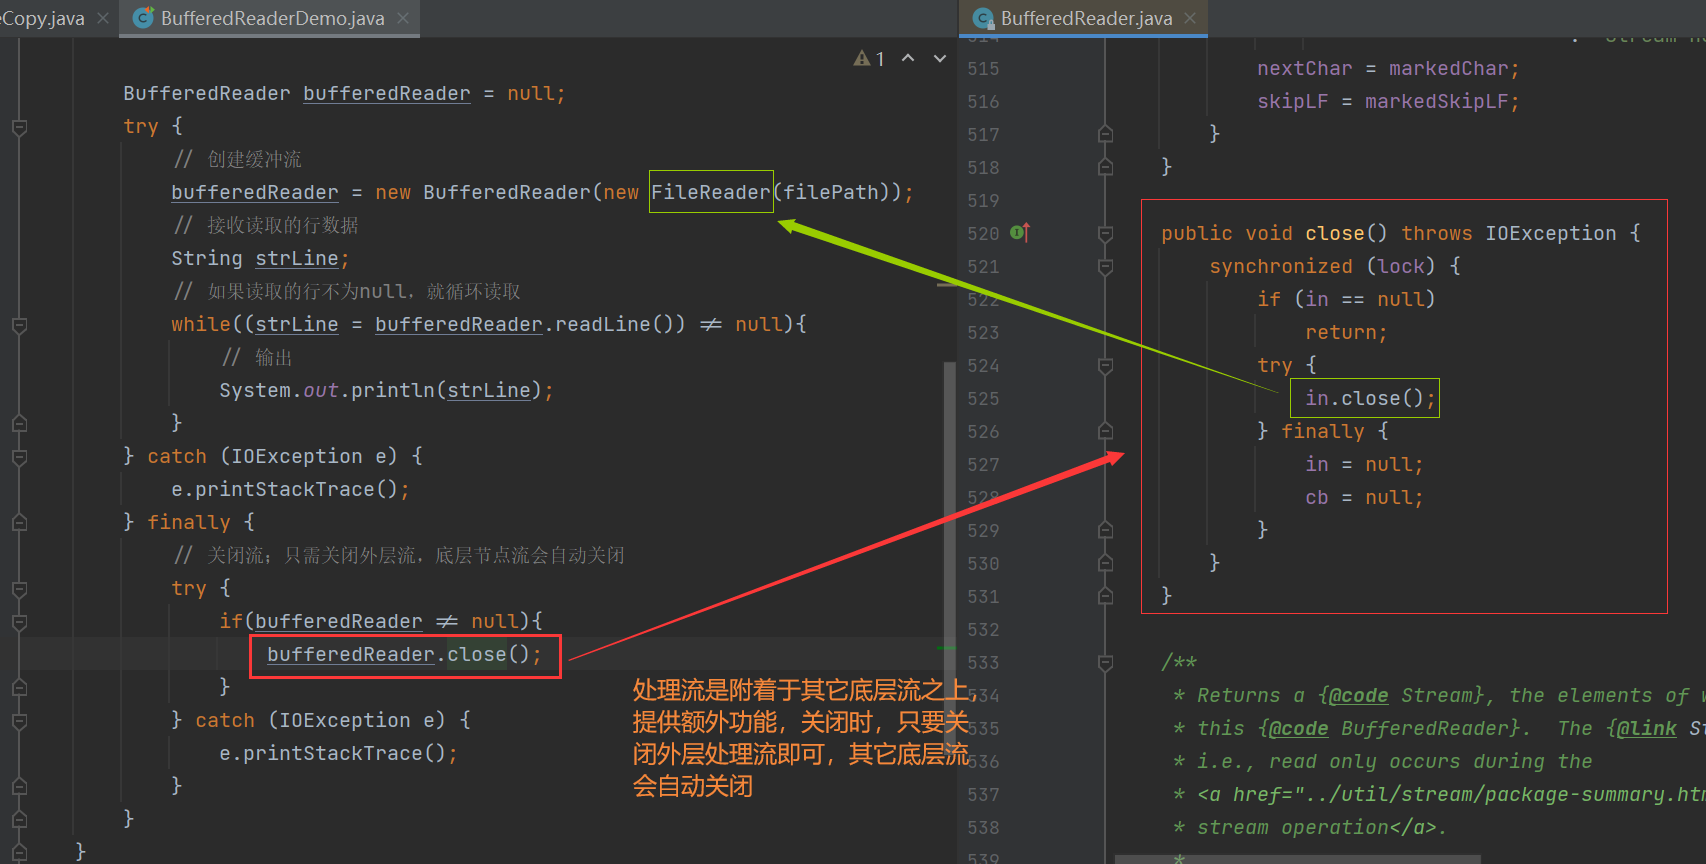Click the 'return;' statement at line 523
Image resolution: width=1706 pixels, height=864 pixels.
point(1346,332)
